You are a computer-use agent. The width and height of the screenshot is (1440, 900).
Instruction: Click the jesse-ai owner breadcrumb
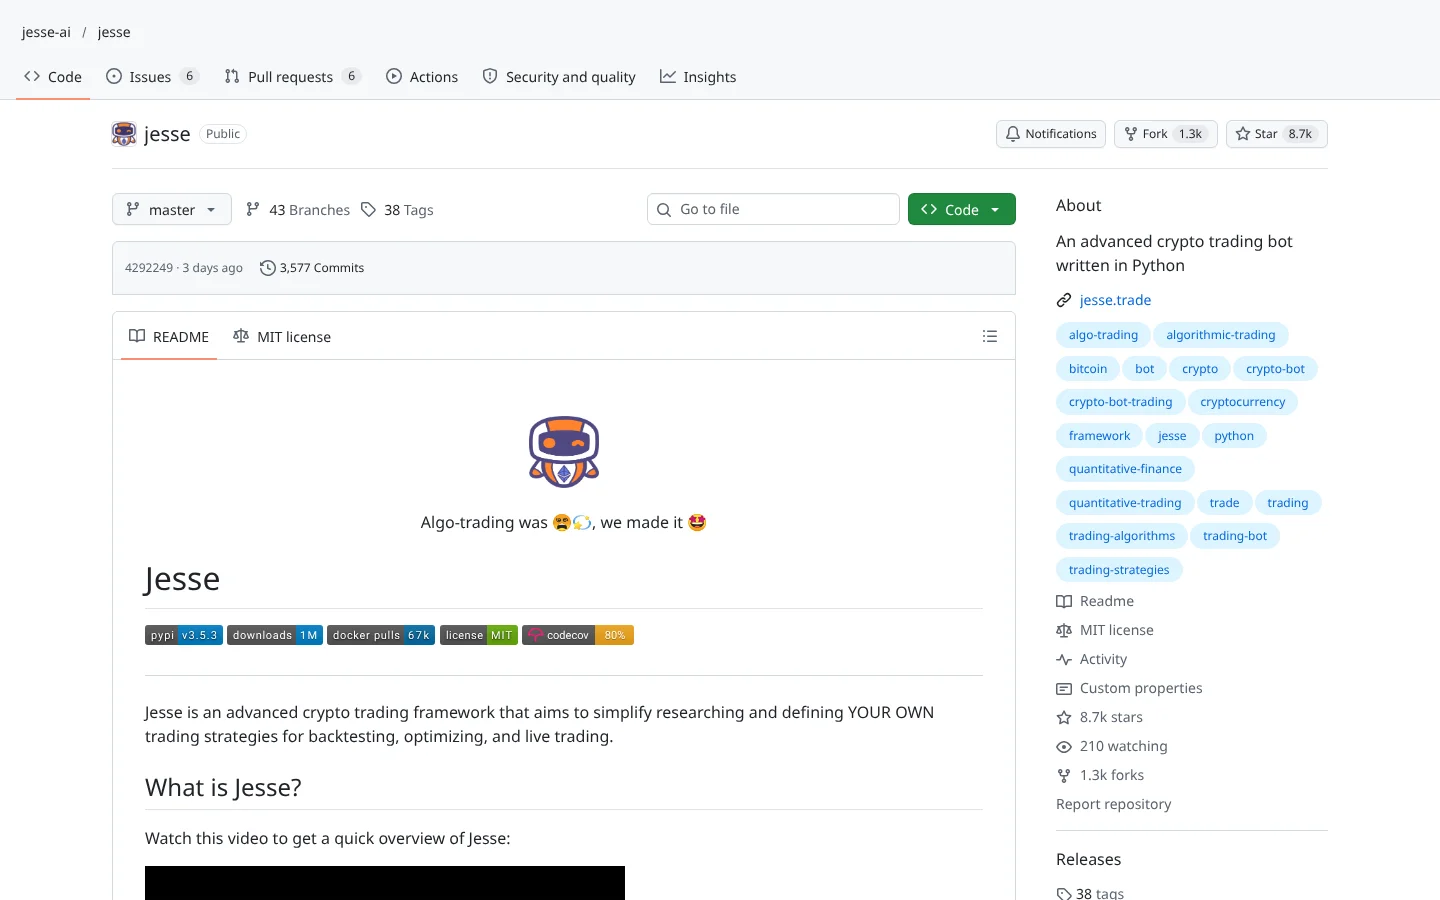[x=46, y=32]
